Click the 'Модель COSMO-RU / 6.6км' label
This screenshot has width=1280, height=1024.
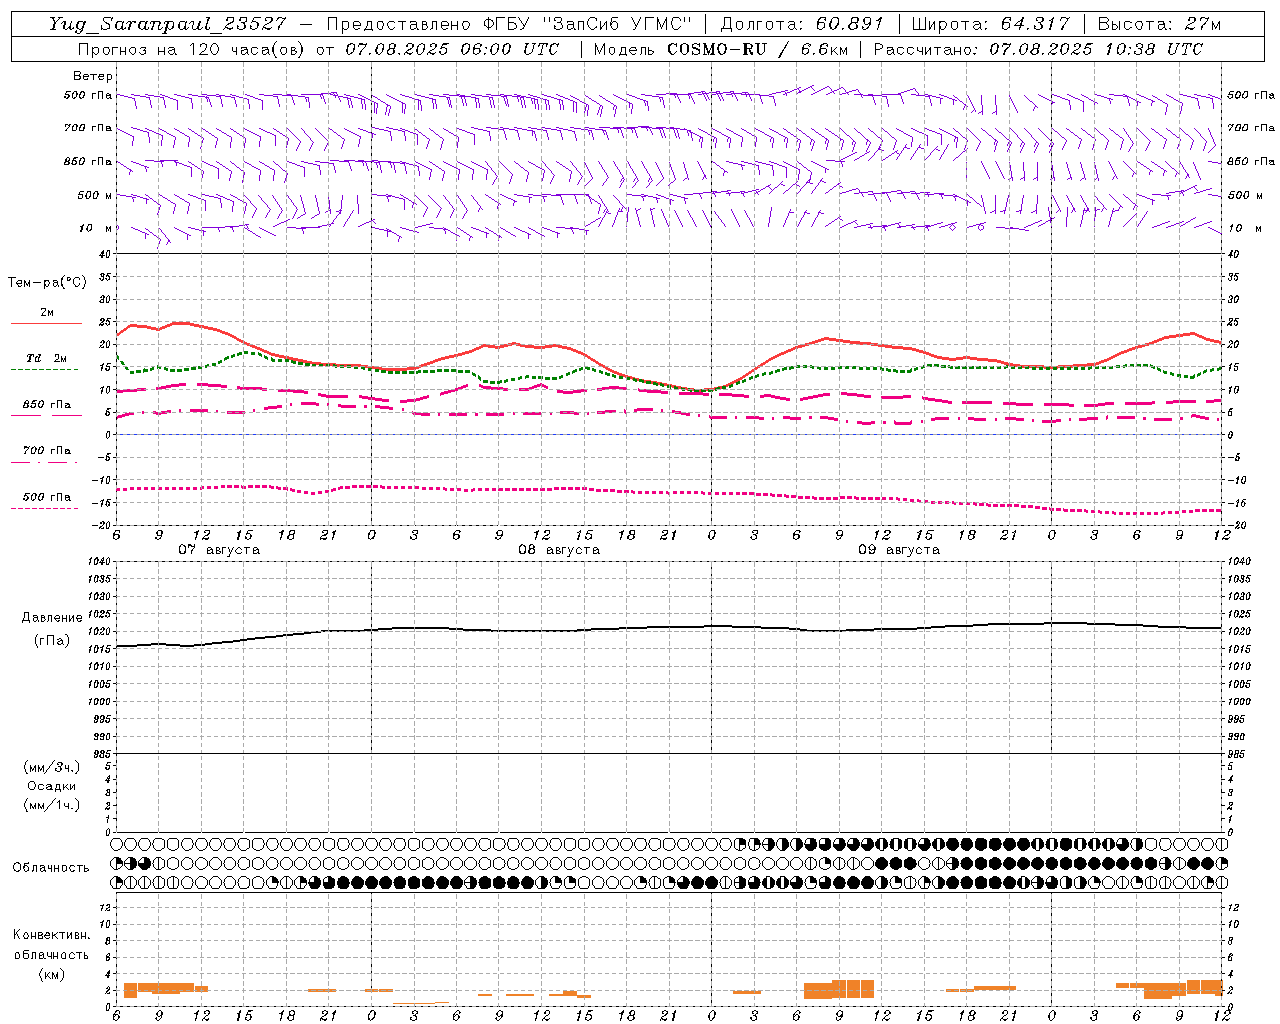click(719, 49)
